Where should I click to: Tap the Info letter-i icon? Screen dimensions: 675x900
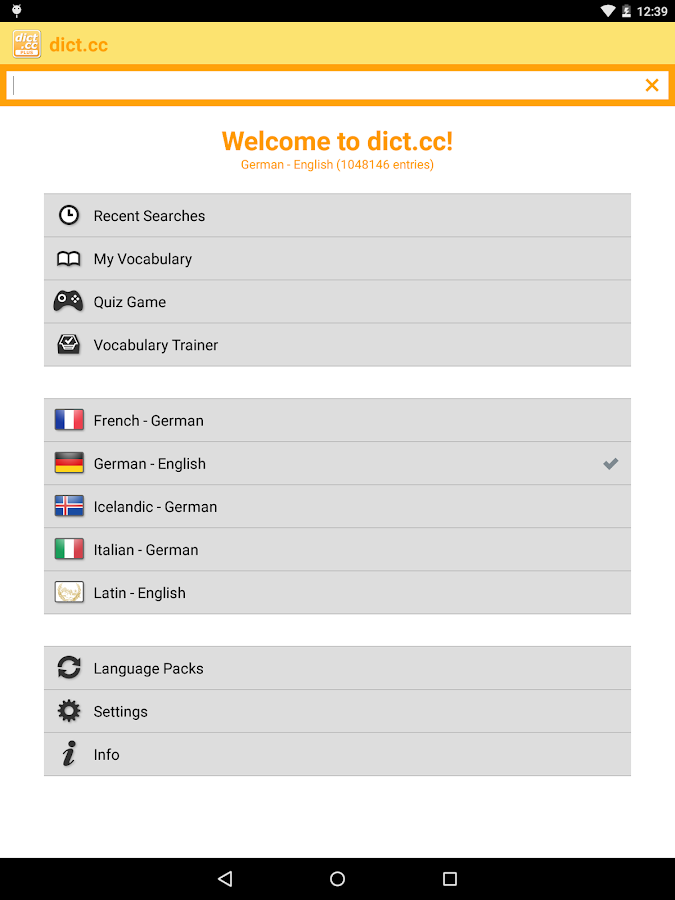pyautogui.click(x=69, y=755)
